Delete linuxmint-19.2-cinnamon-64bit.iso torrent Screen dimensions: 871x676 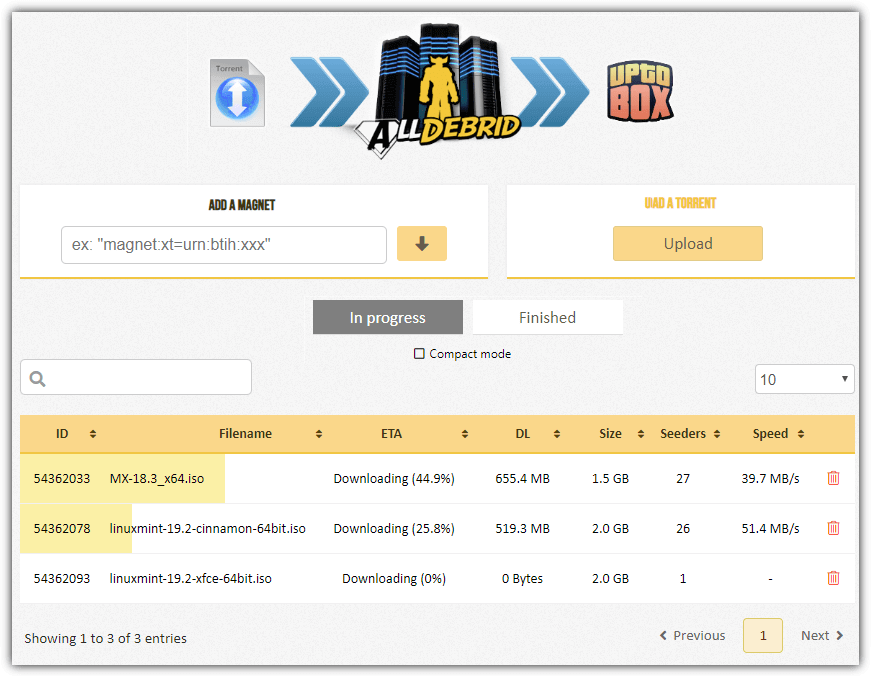point(833,528)
